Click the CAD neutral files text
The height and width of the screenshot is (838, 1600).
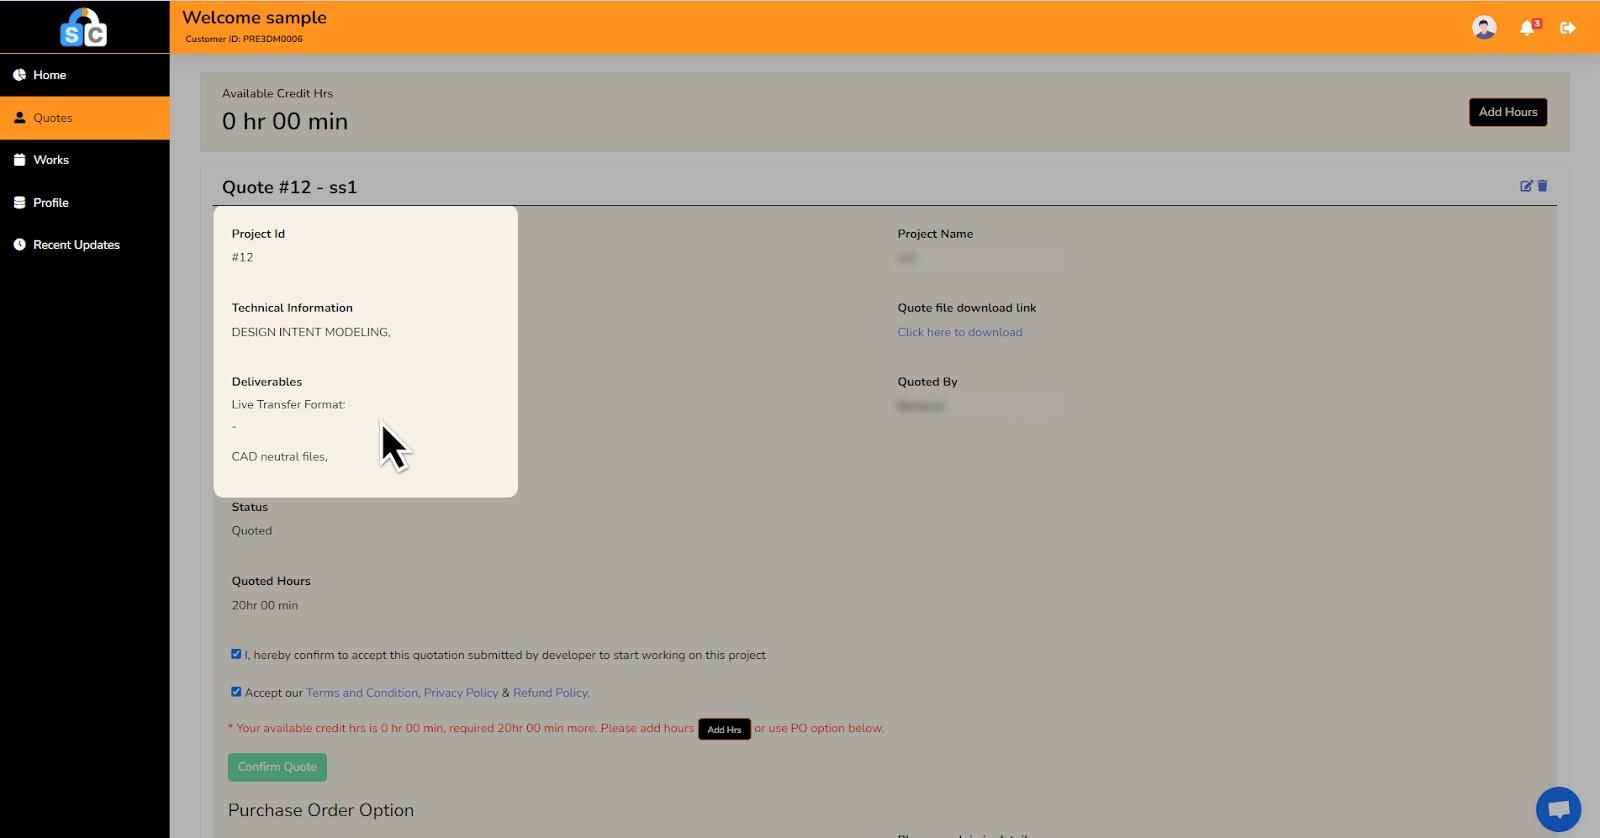click(280, 457)
